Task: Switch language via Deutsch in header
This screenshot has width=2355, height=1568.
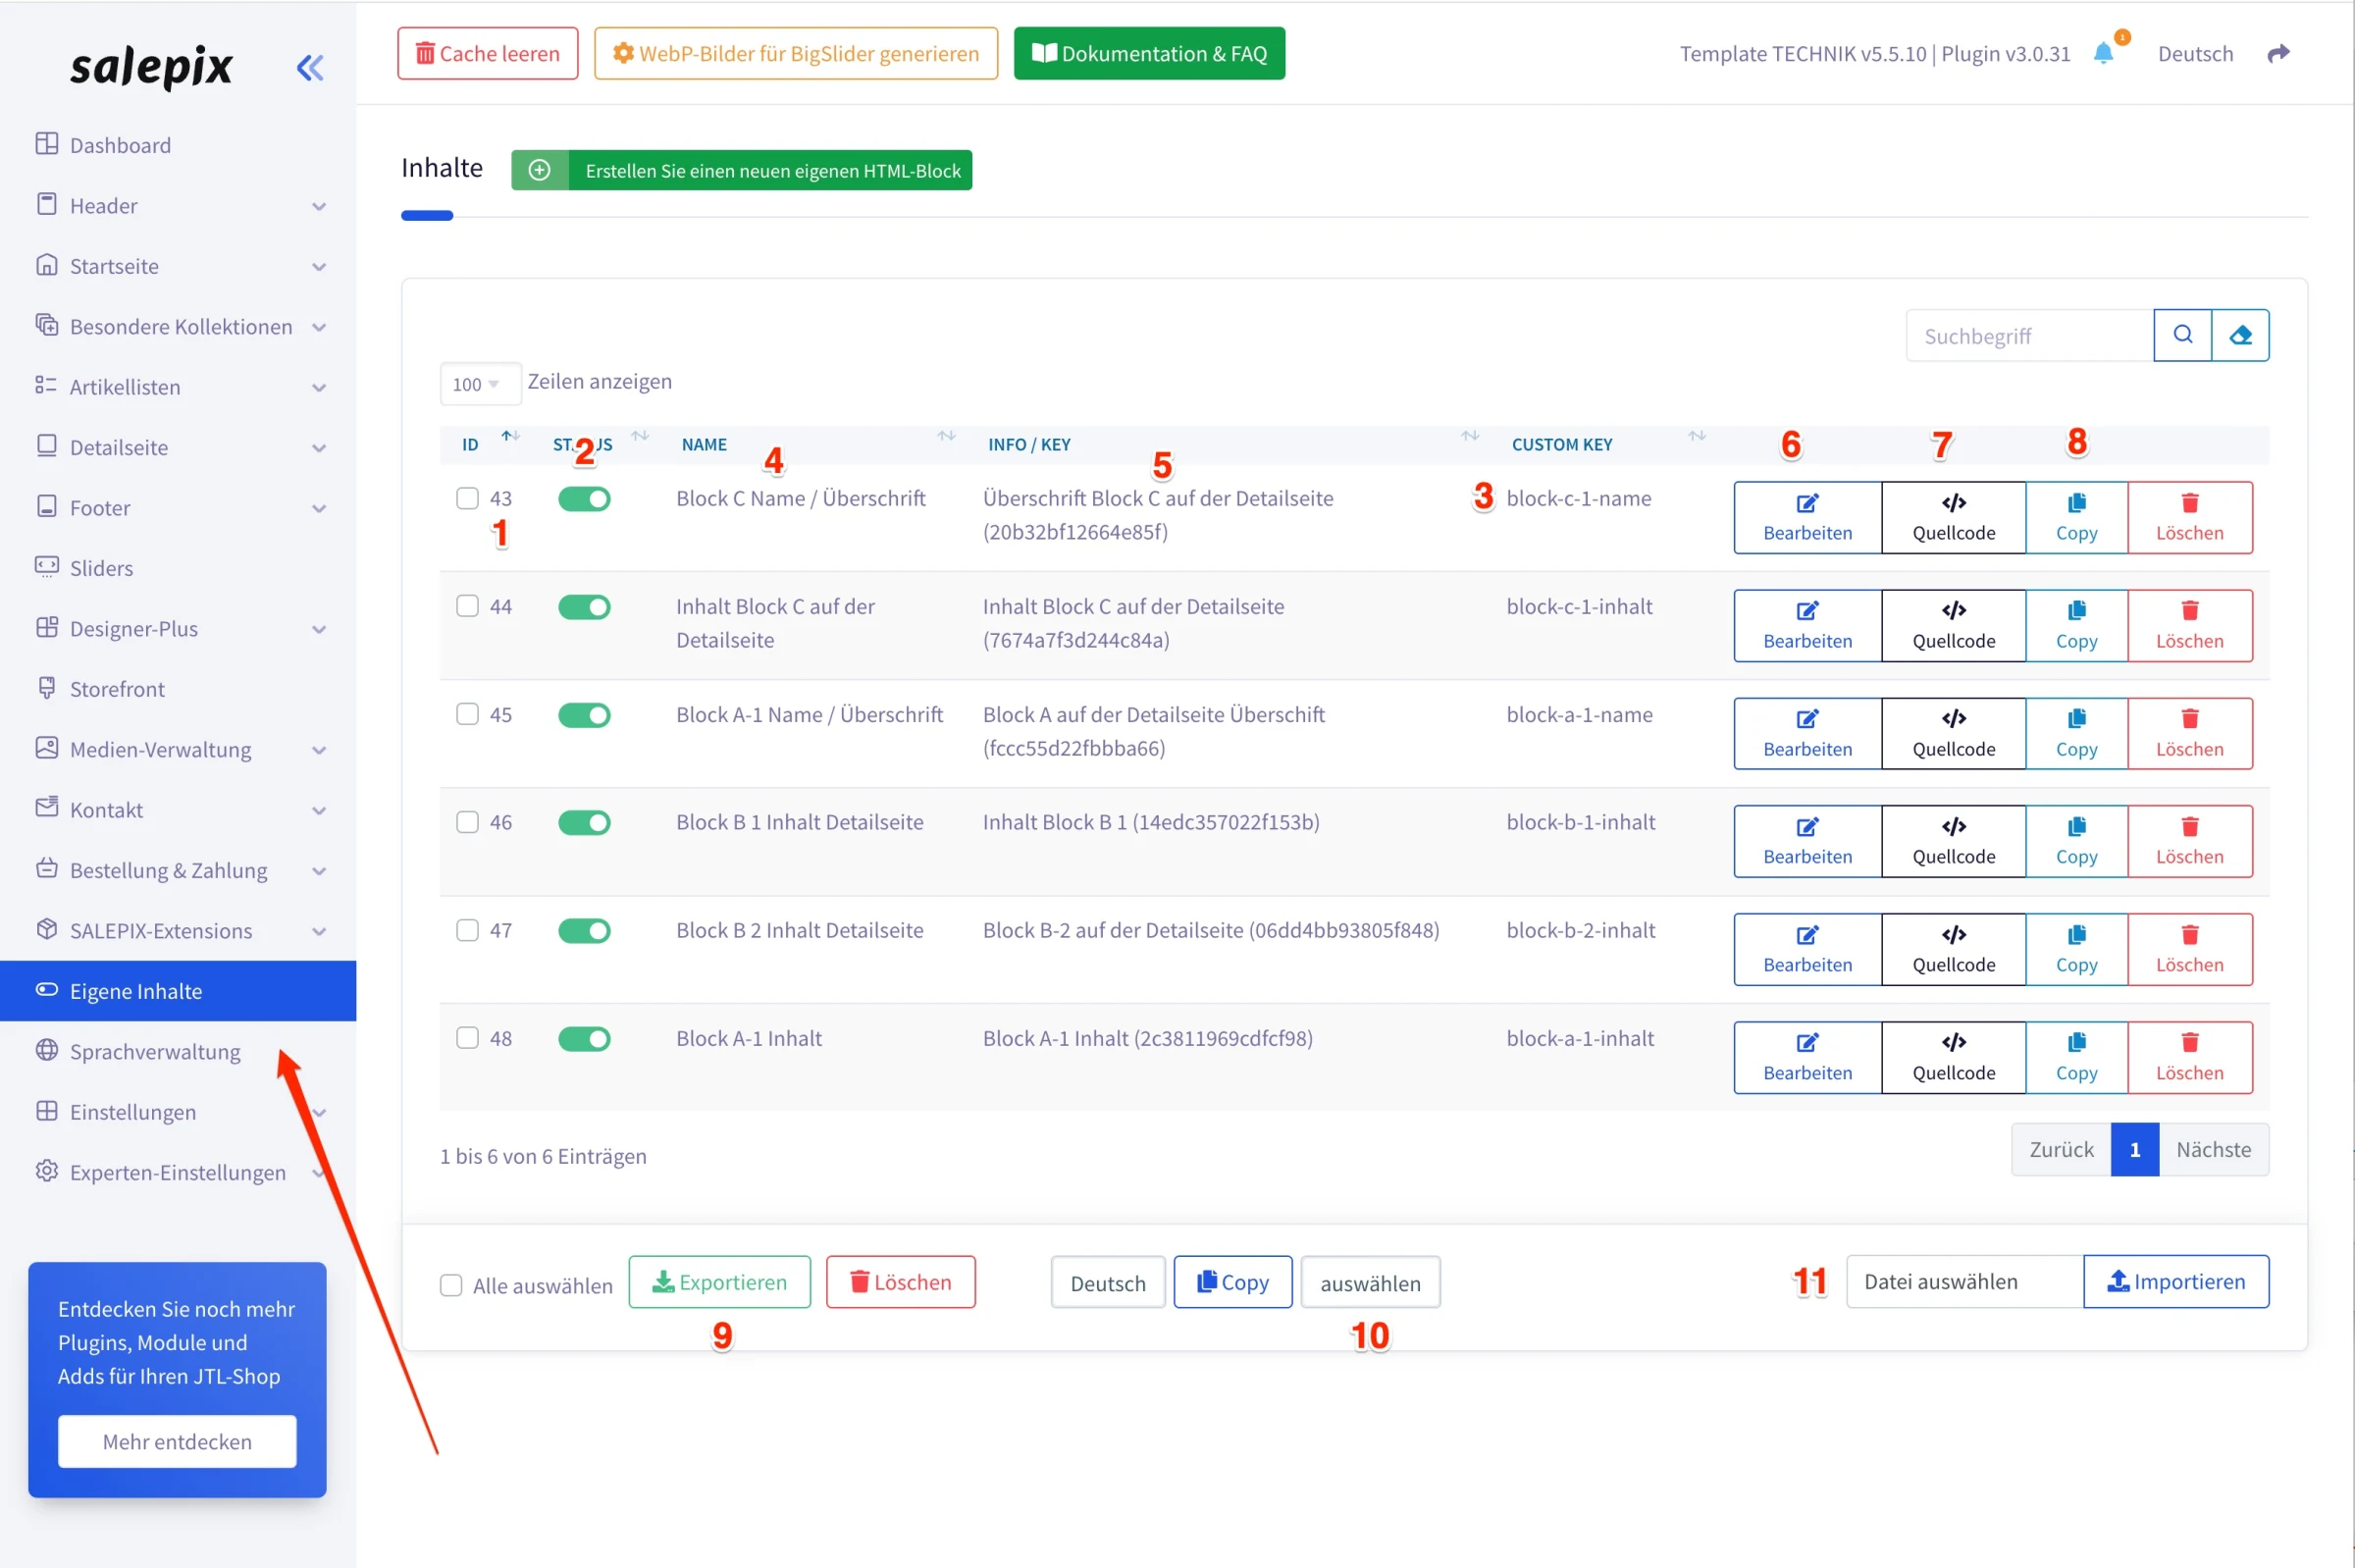Action: click(2195, 54)
